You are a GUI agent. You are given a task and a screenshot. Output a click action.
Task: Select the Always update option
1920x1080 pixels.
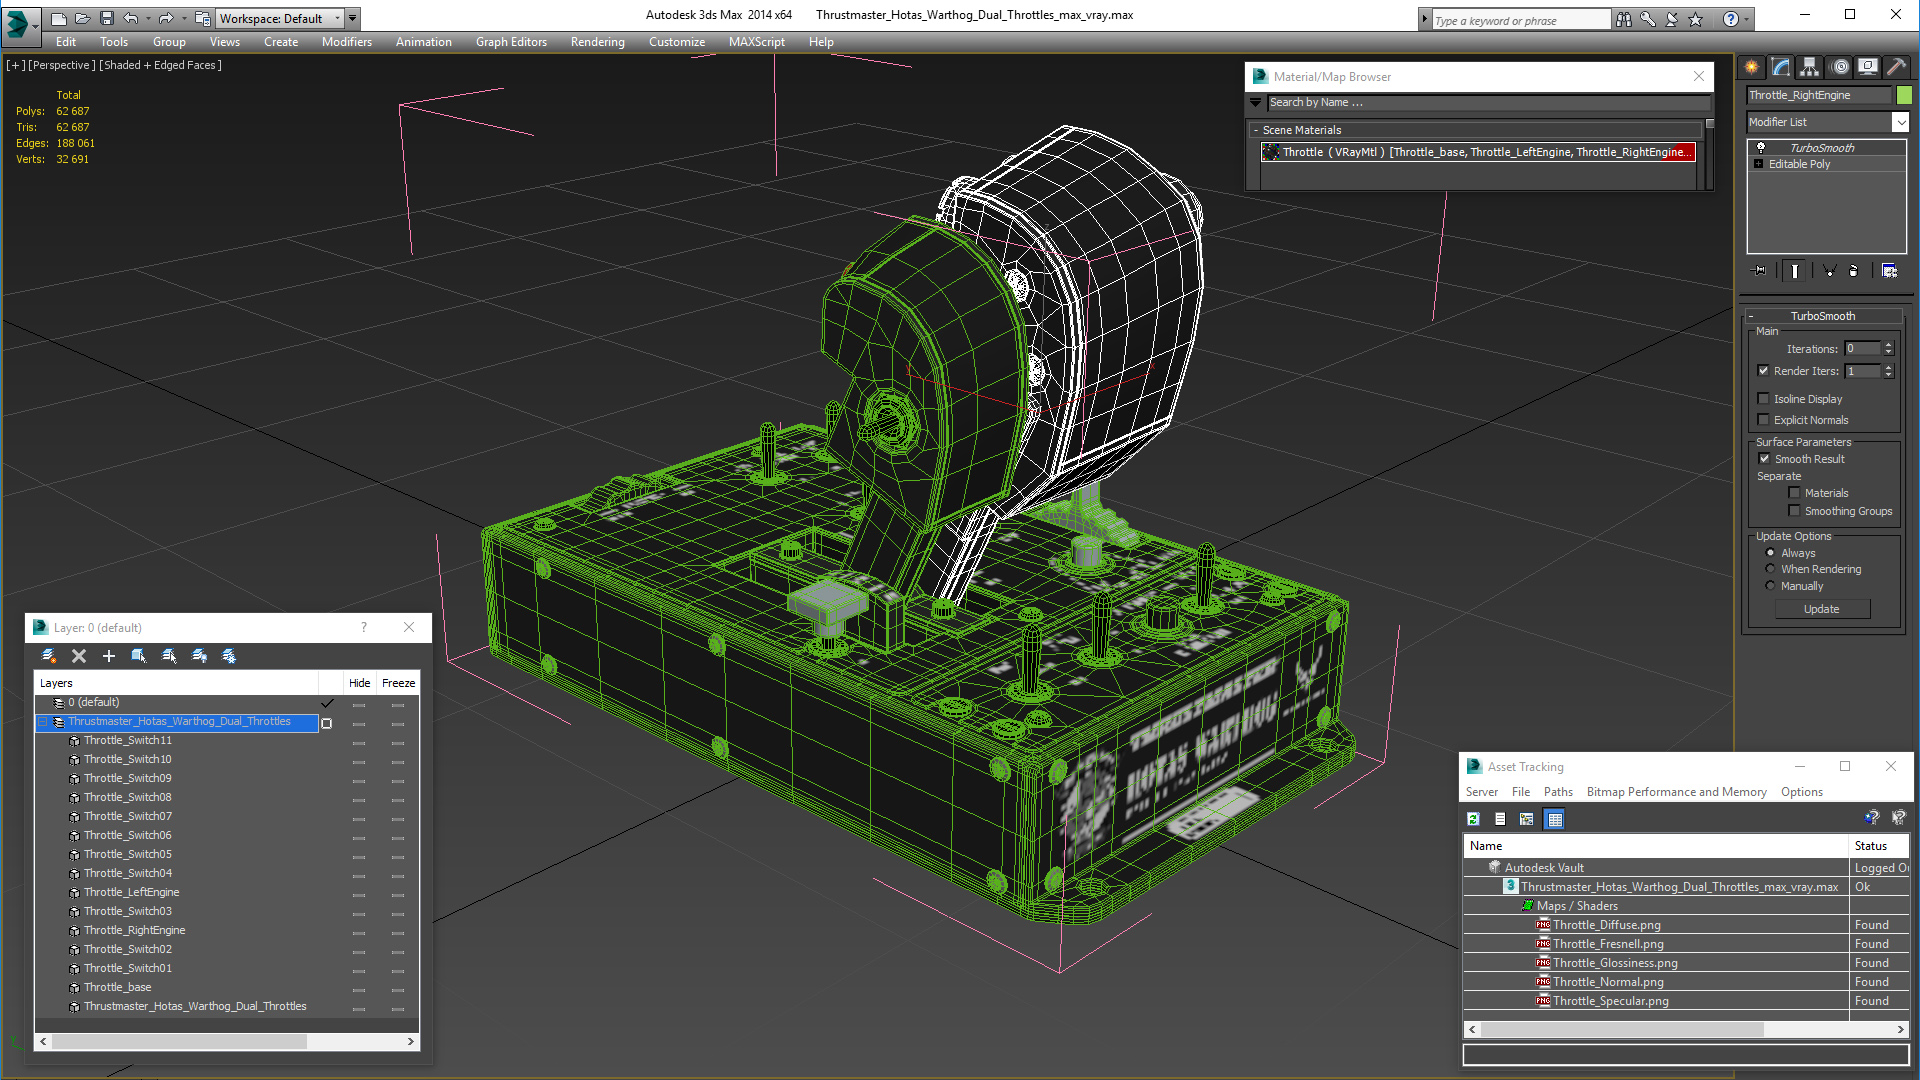1771,553
